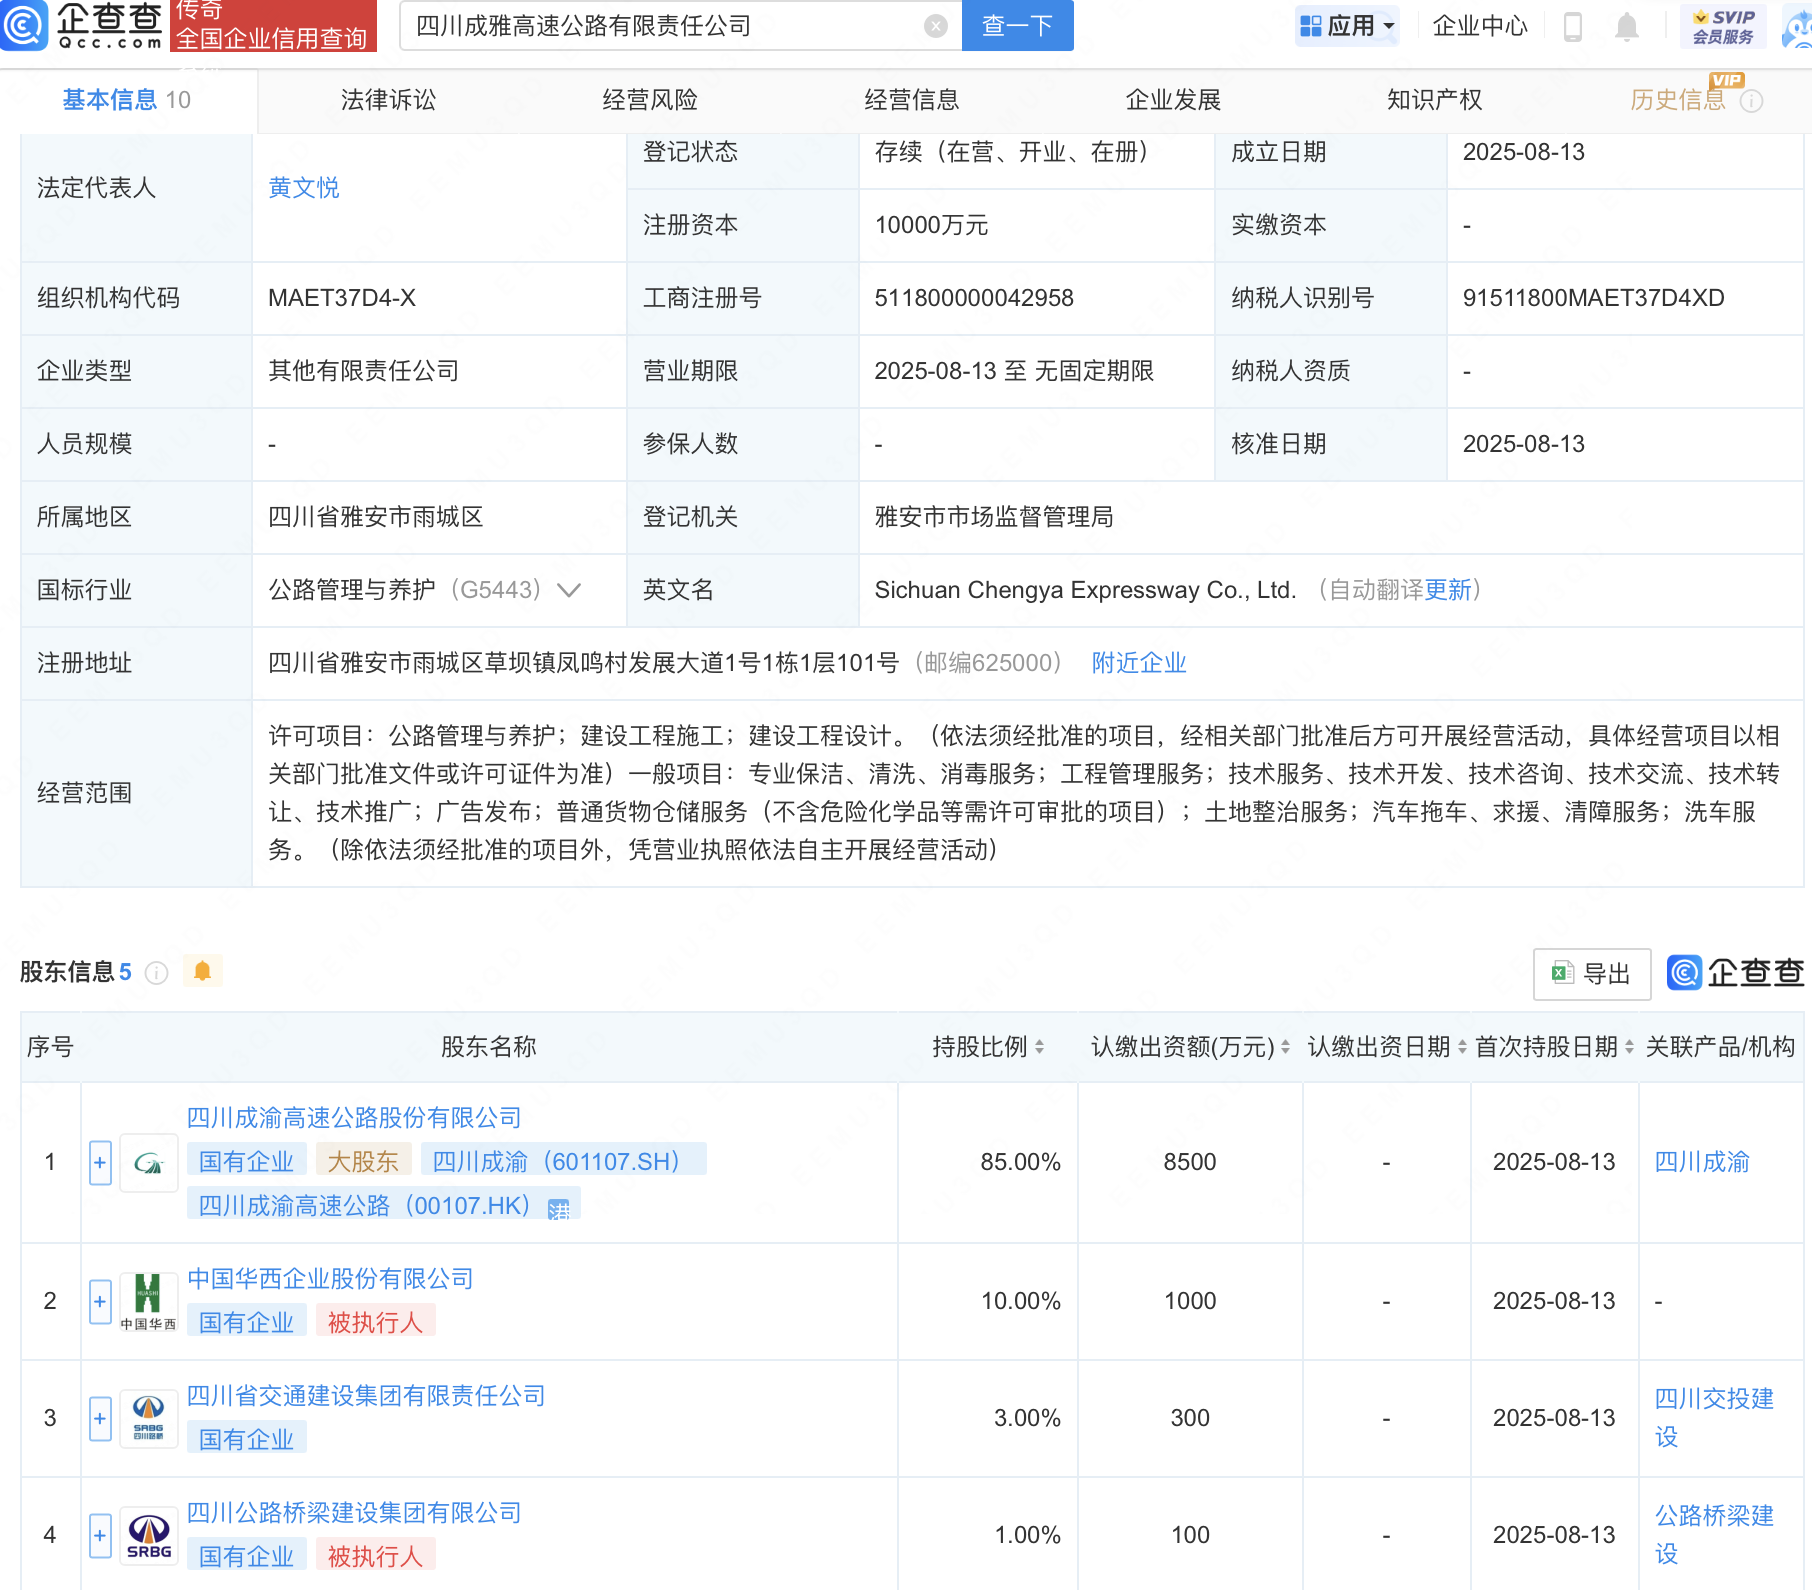Screen dimensions: 1812x1590
Task: Open notifications bell in header
Action: (1627, 27)
